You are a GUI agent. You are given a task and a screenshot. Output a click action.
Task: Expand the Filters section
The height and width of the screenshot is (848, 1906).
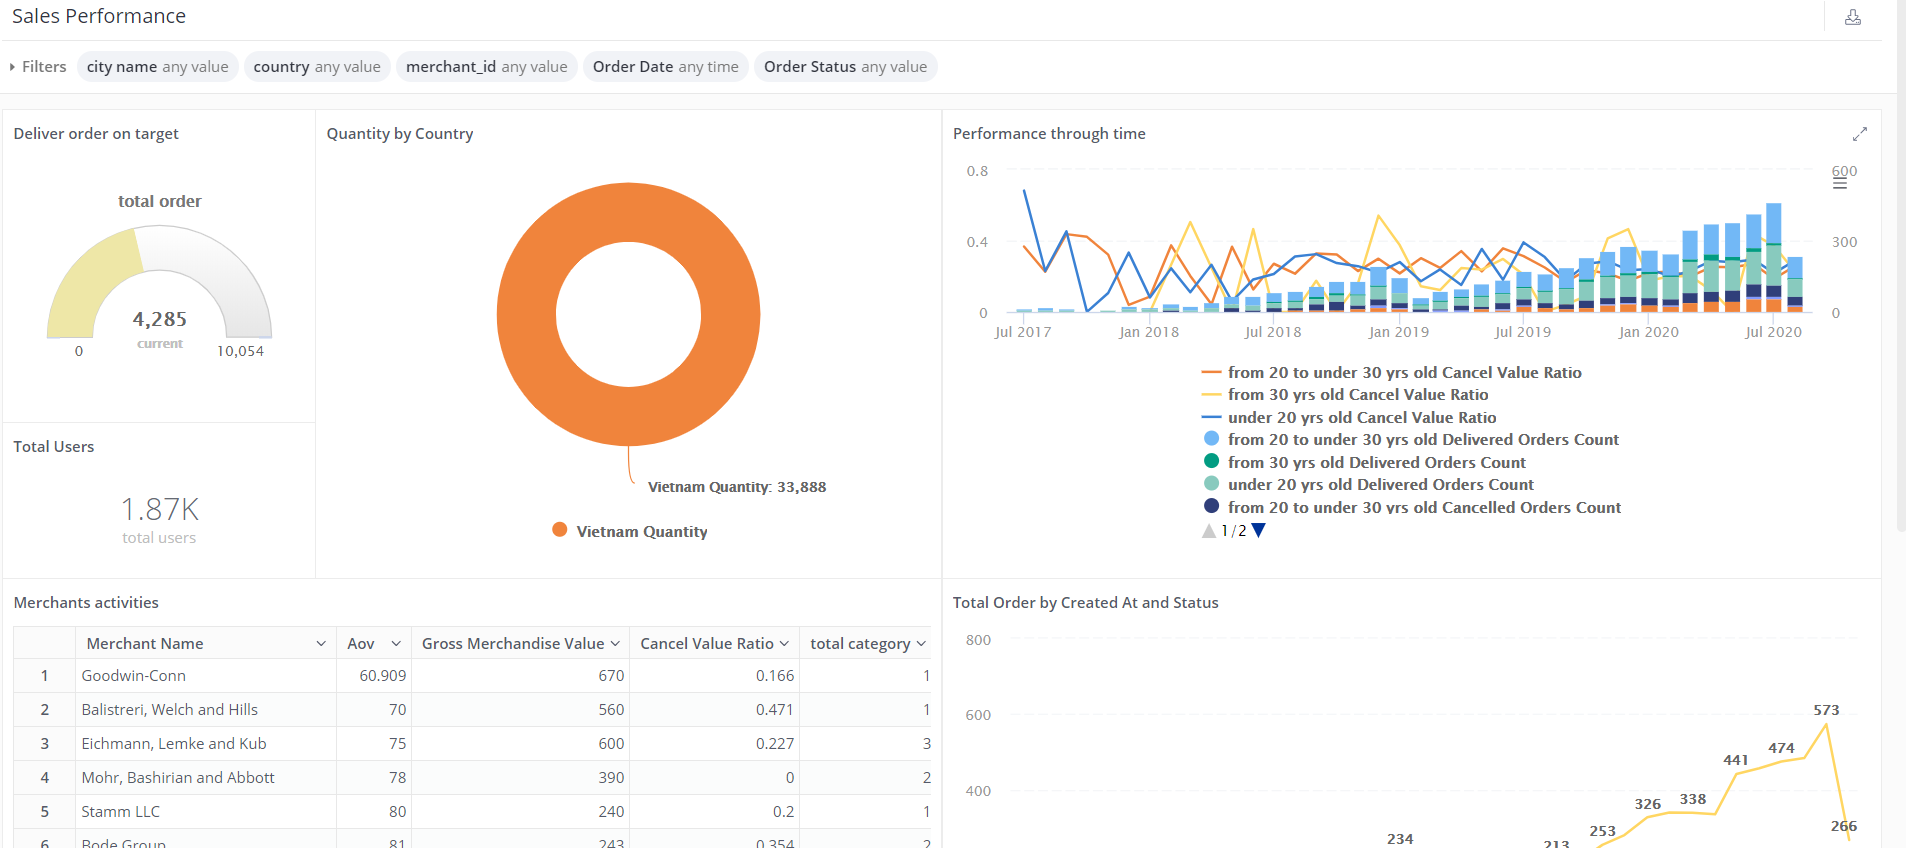click(38, 67)
